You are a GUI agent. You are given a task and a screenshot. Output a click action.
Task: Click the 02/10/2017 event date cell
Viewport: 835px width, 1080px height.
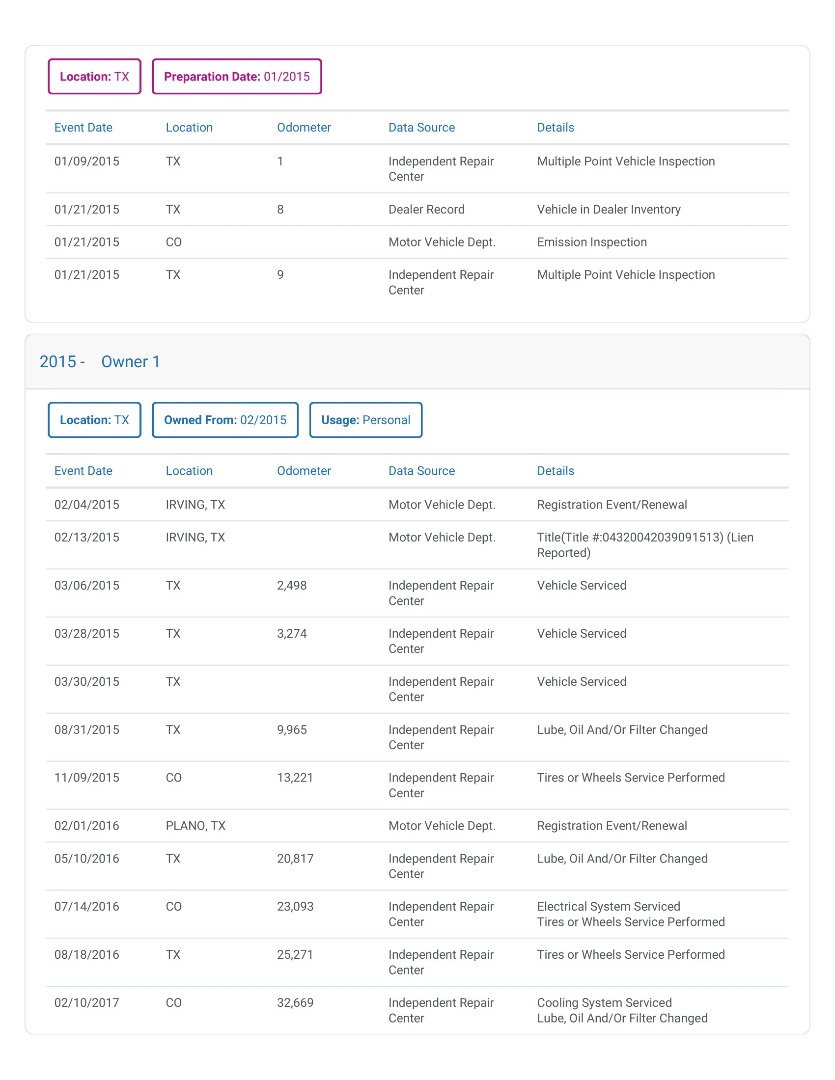(86, 1003)
